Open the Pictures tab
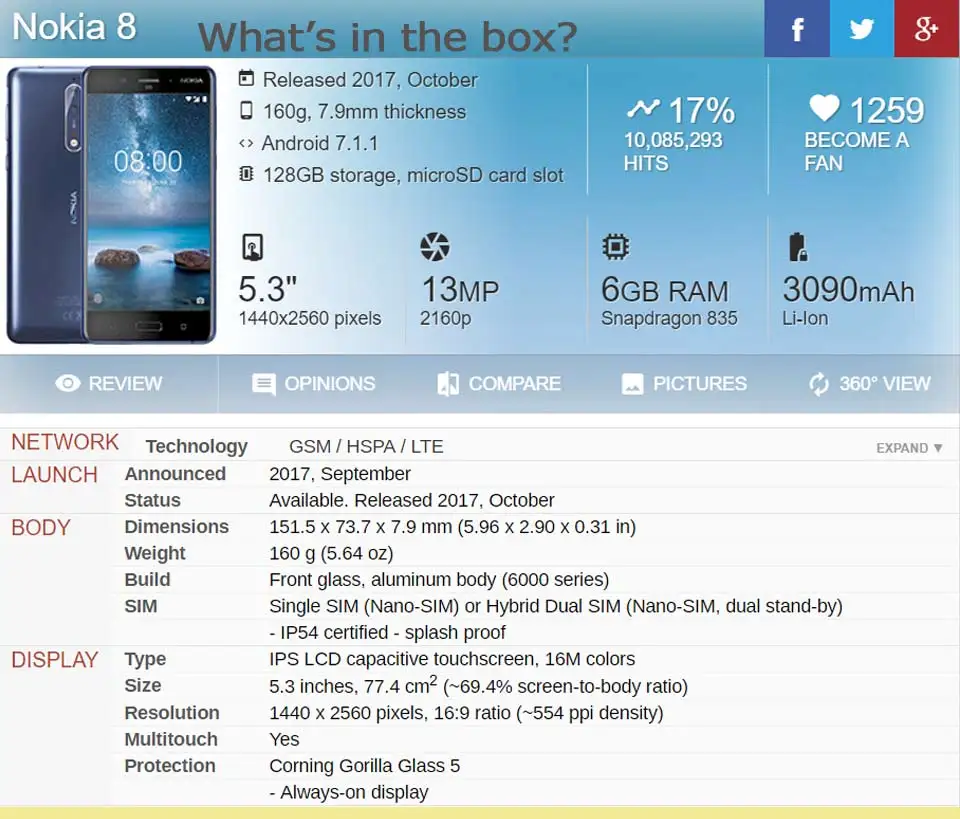The width and height of the screenshot is (960, 819). coord(684,384)
